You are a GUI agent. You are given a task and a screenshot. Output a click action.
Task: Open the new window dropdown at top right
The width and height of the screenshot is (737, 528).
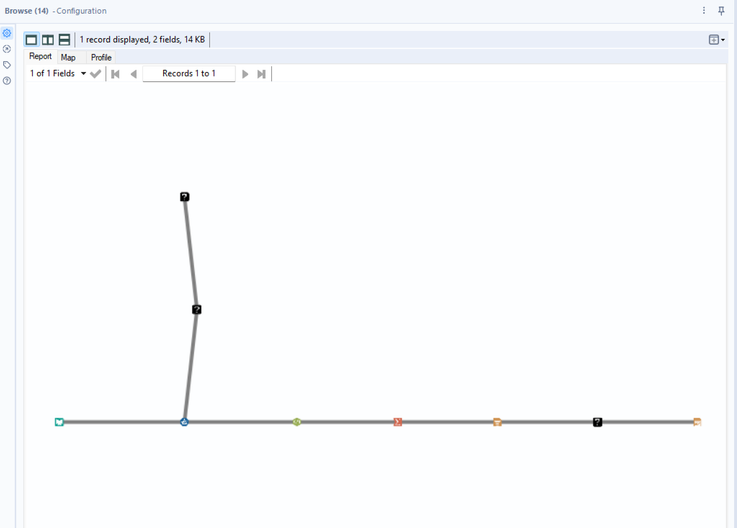(x=717, y=39)
